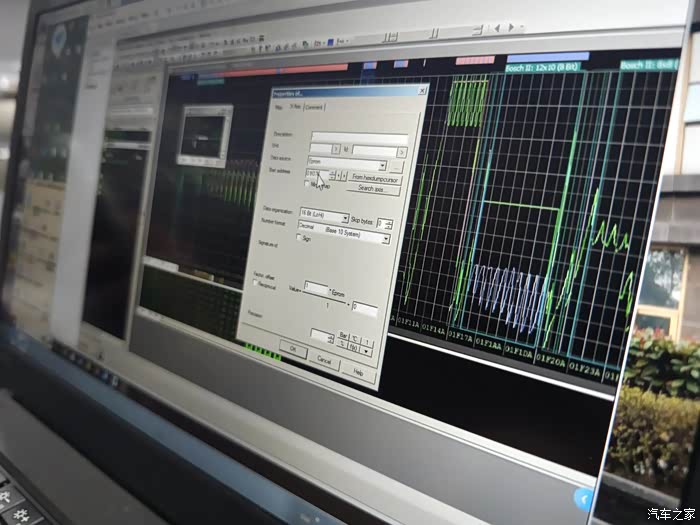Click the pink map marker bar above graph

tap(475, 60)
